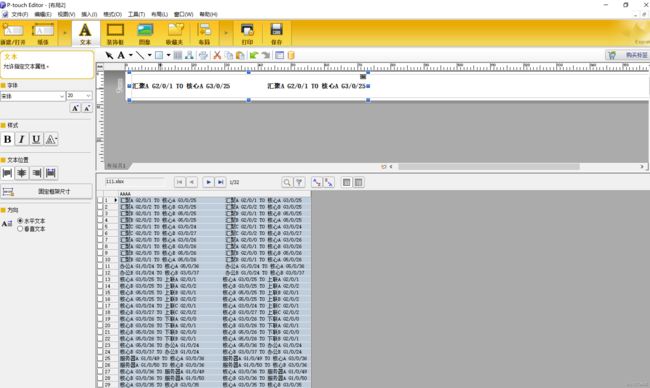Click horizontal scrollbar under label canvas
650x388 pixels.
tap(489, 167)
